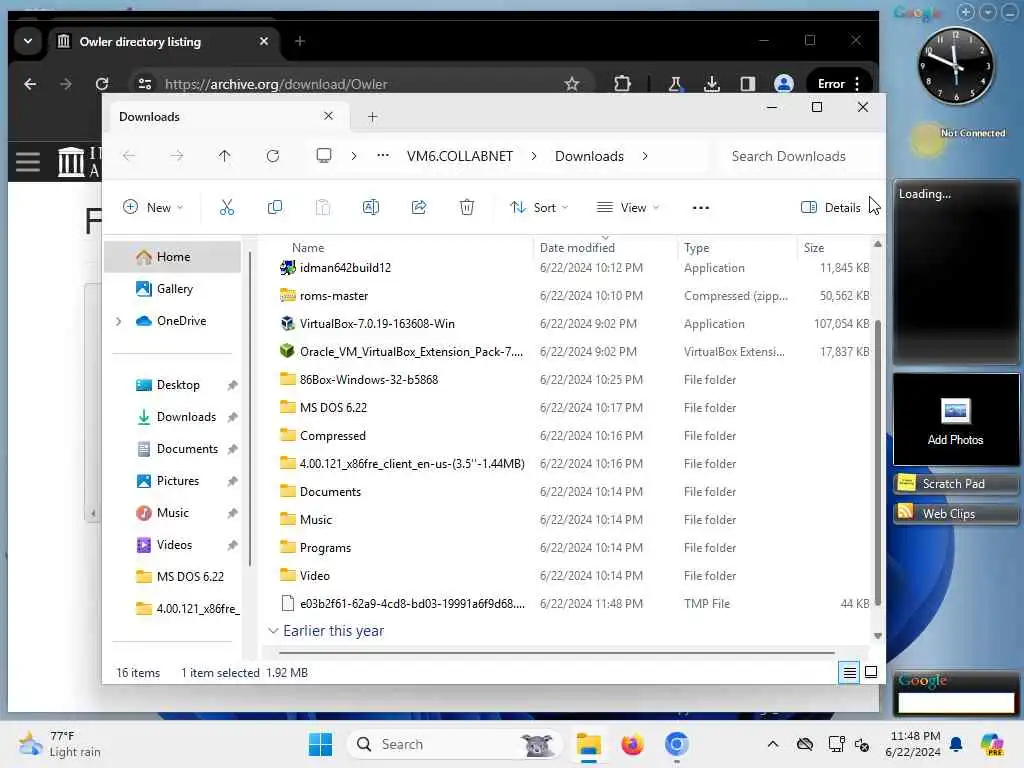Open Chrome downloads icon

coord(712,84)
